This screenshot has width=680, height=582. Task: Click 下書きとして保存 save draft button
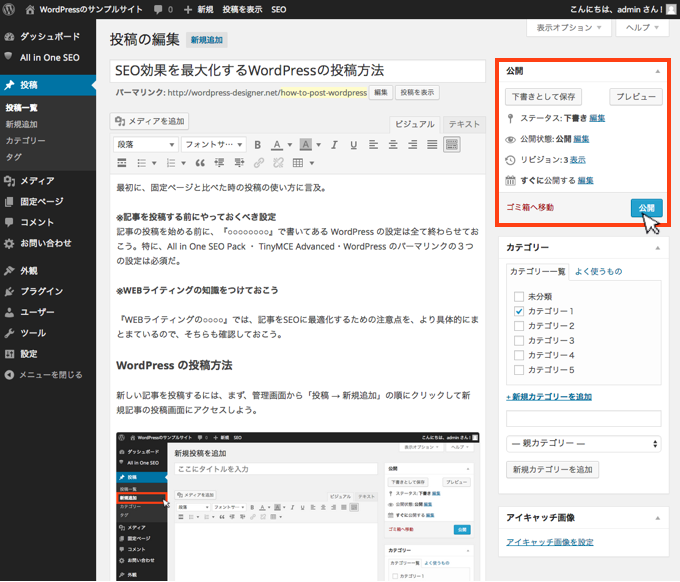click(x=543, y=97)
